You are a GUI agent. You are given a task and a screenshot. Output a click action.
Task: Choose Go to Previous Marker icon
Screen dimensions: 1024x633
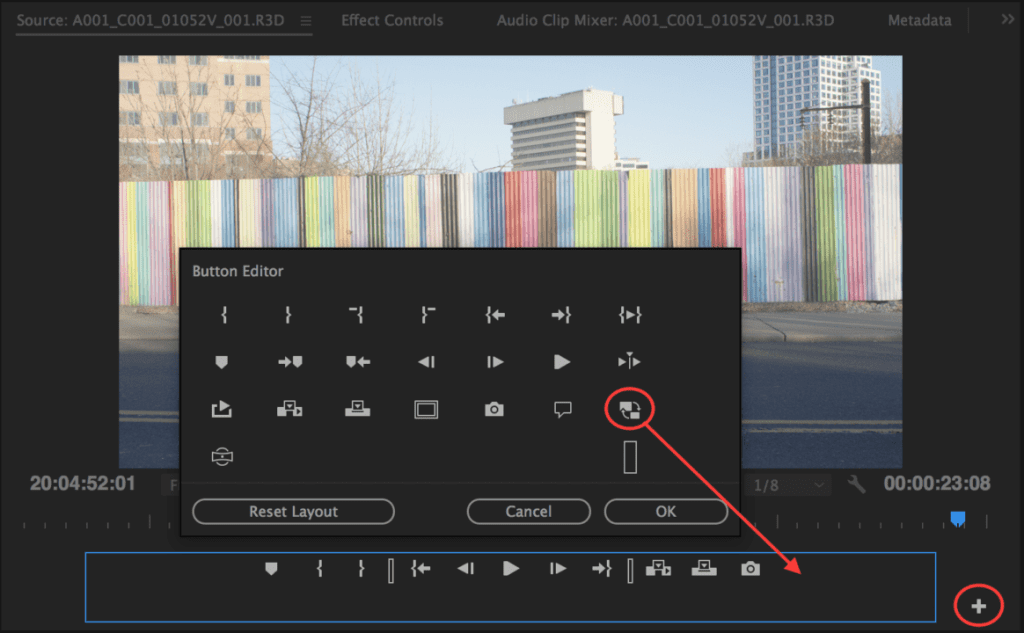click(x=358, y=362)
